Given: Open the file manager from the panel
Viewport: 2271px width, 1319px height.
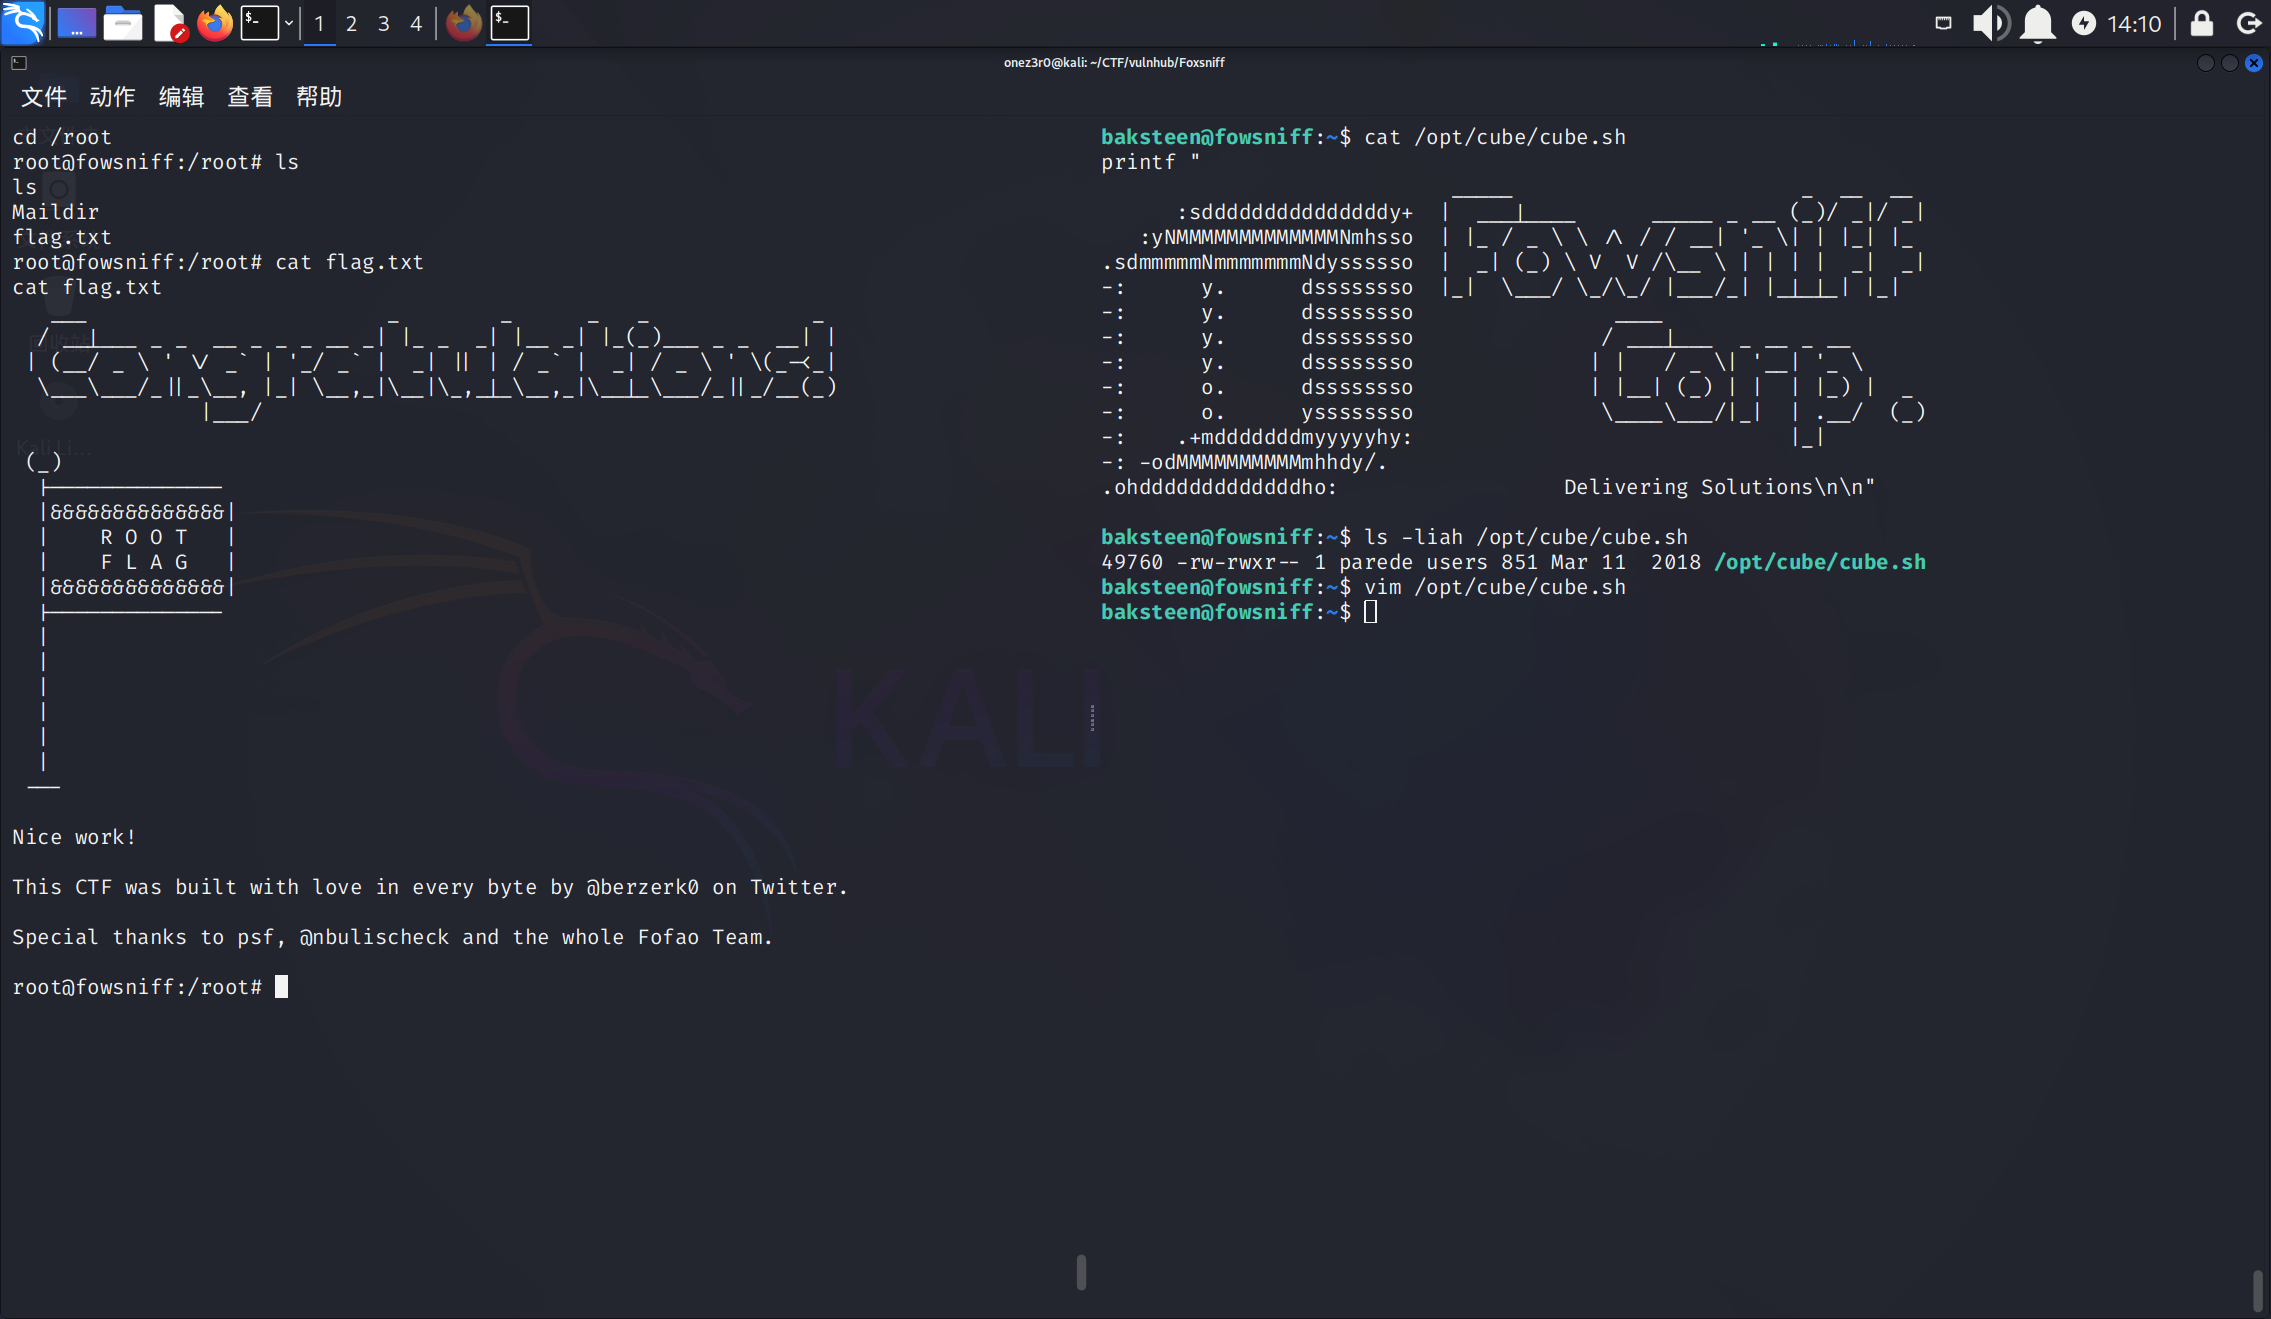Looking at the screenshot, I should tap(122, 22).
